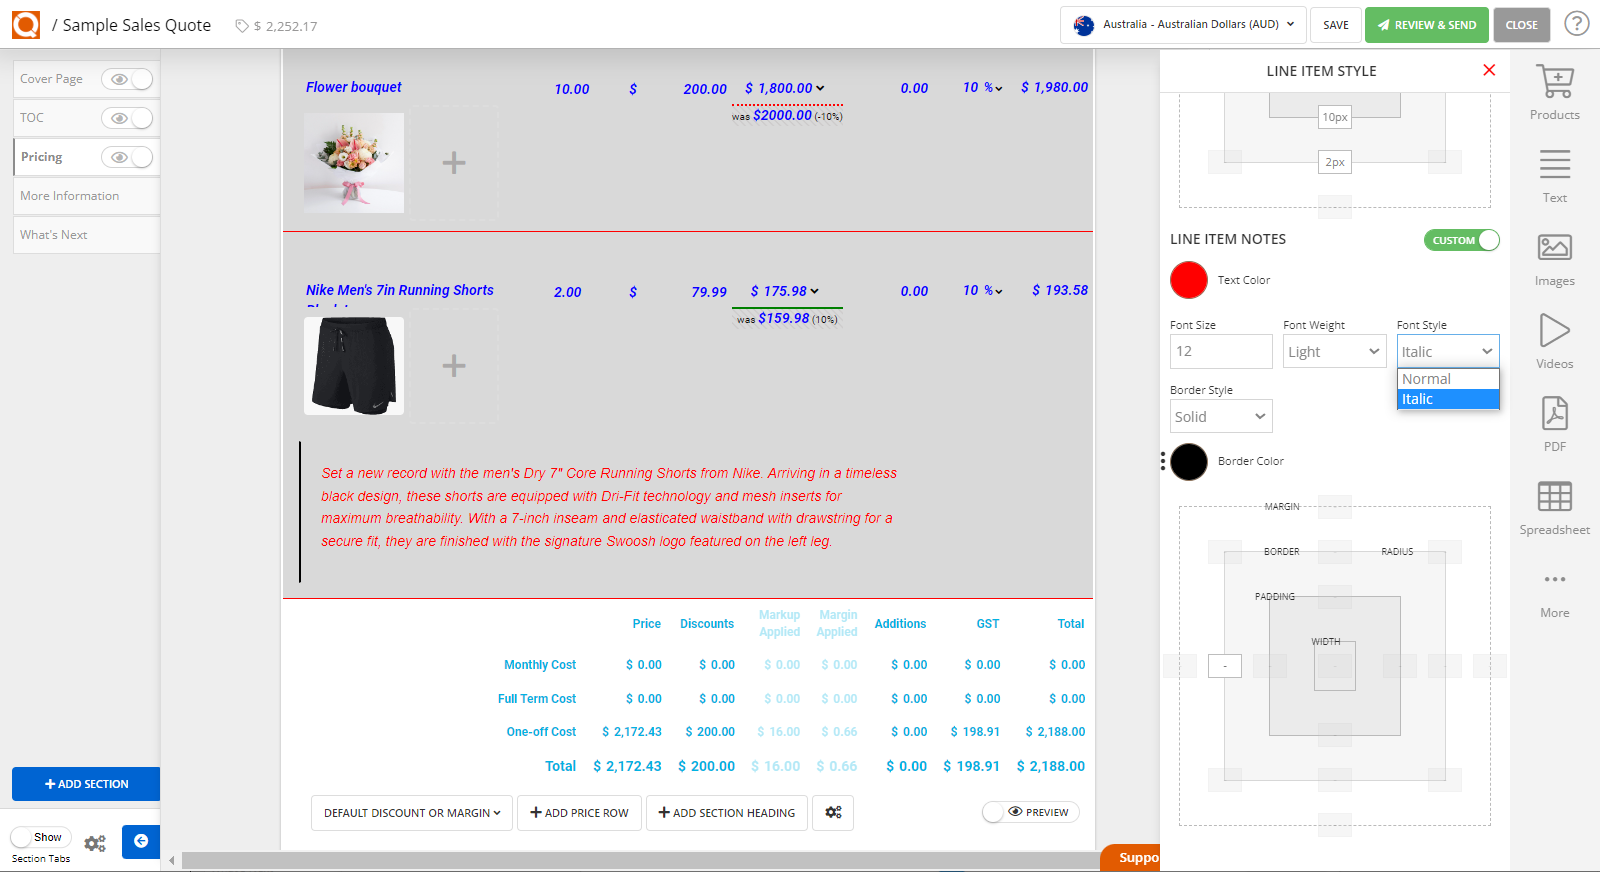This screenshot has width=1600, height=872.
Task: Open Default Discount or Margin dropdown
Action: (412, 813)
